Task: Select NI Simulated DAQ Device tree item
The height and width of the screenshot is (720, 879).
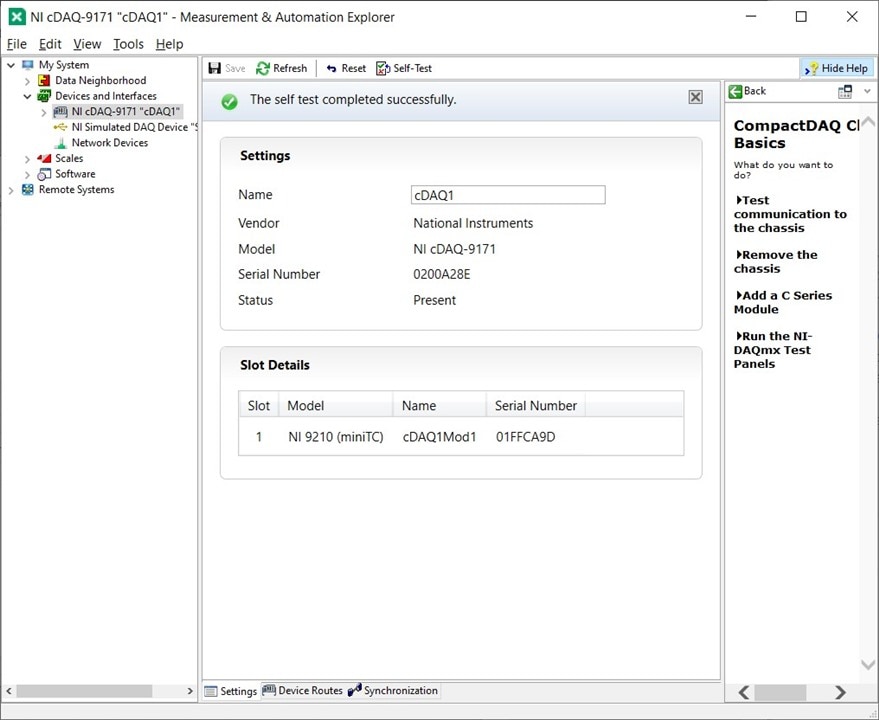Action: [128, 127]
